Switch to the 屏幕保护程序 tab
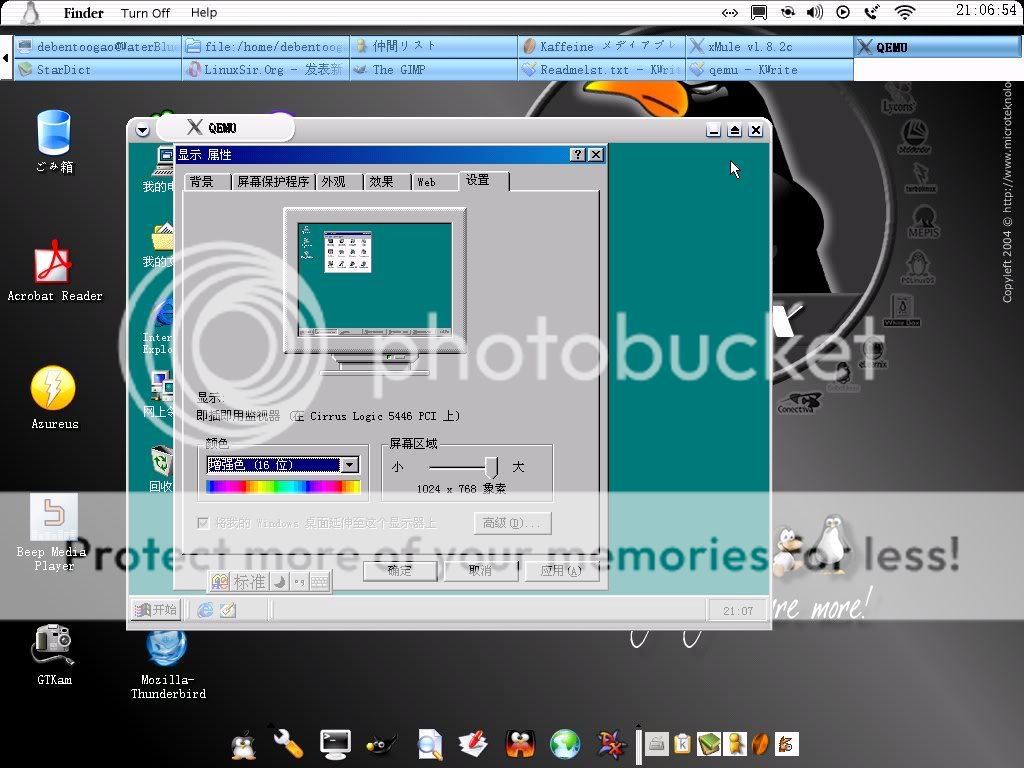1024x768 pixels. [273, 182]
